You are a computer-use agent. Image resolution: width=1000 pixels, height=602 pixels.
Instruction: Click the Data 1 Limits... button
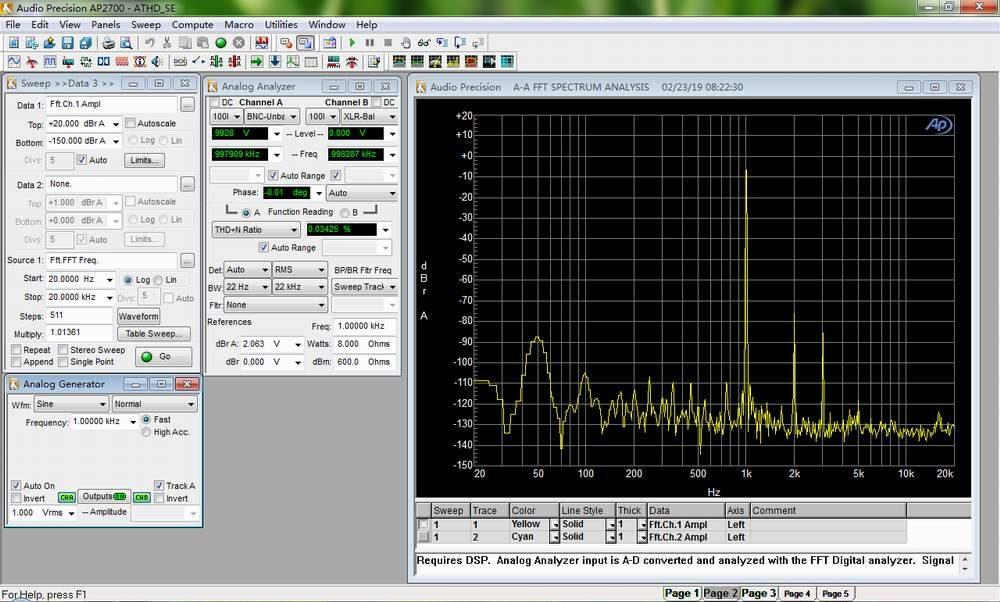click(x=144, y=160)
